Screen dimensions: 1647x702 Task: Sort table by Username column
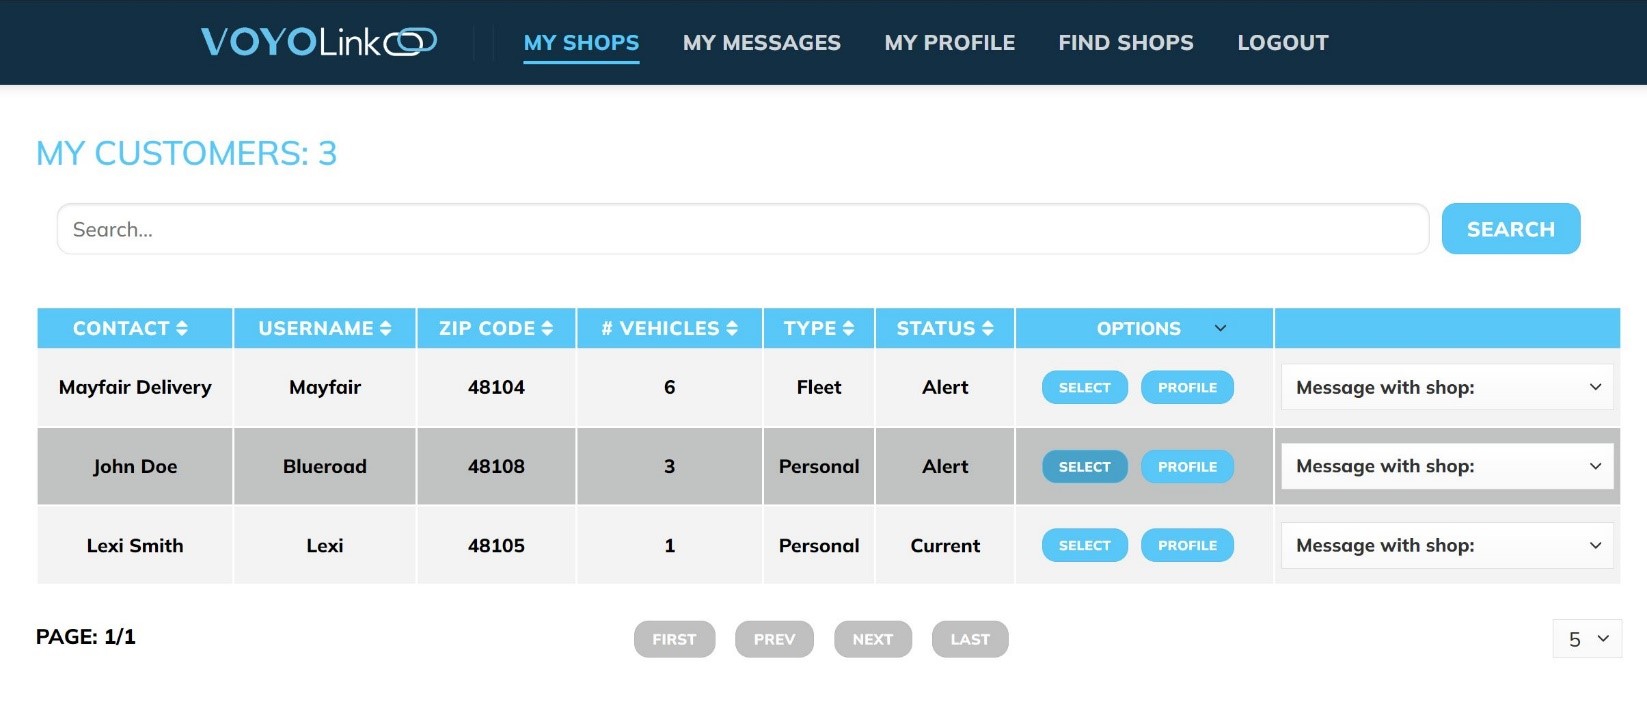pos(324,328)
